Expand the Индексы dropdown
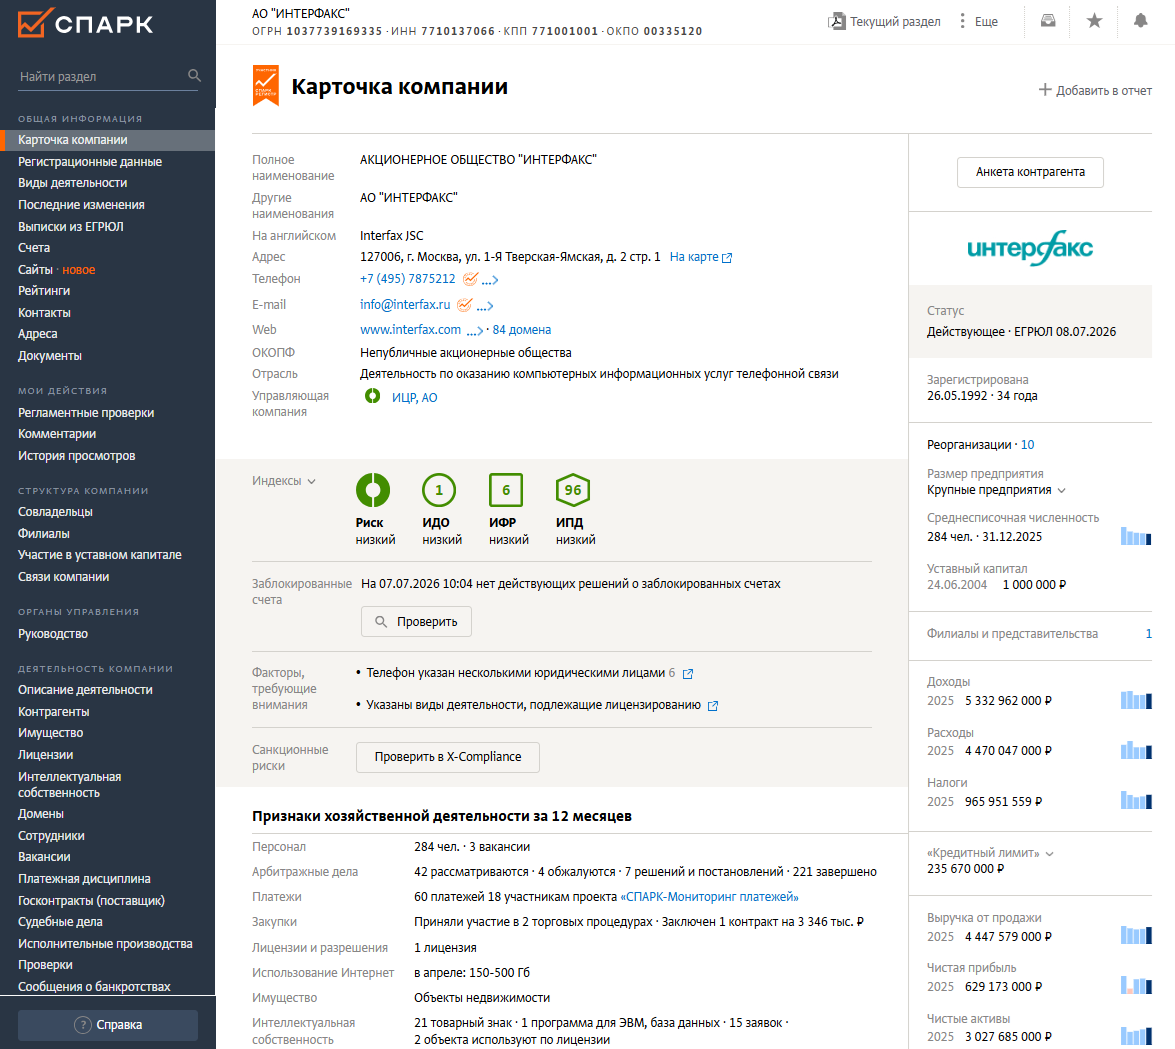Image resolution: width=1175 pixels, height=1049 pixels. 283,481
